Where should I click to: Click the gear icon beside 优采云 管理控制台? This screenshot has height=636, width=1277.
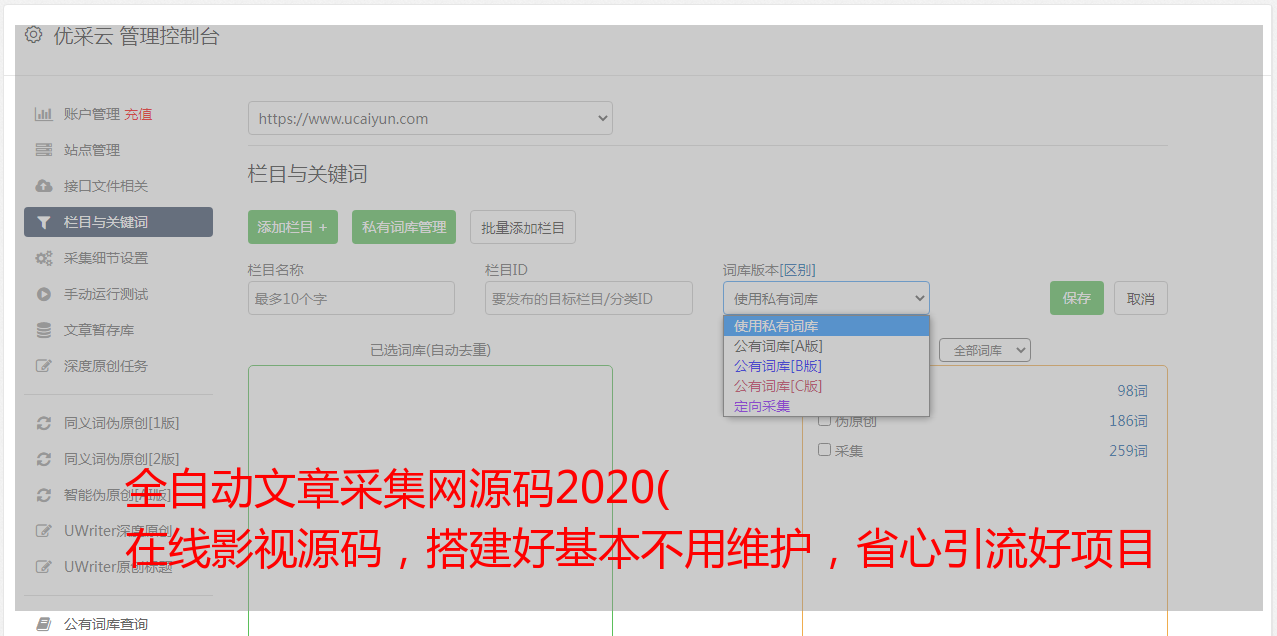pos(34,35)
